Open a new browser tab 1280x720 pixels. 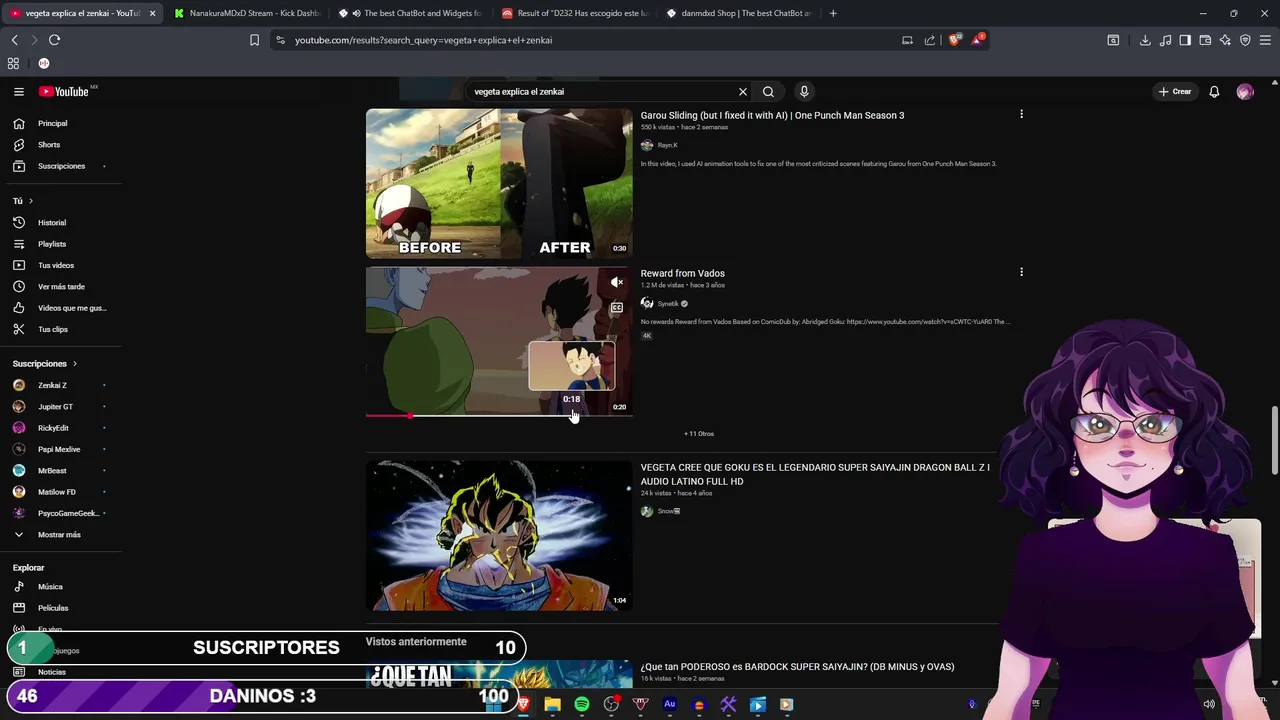[x=833, y=13]
